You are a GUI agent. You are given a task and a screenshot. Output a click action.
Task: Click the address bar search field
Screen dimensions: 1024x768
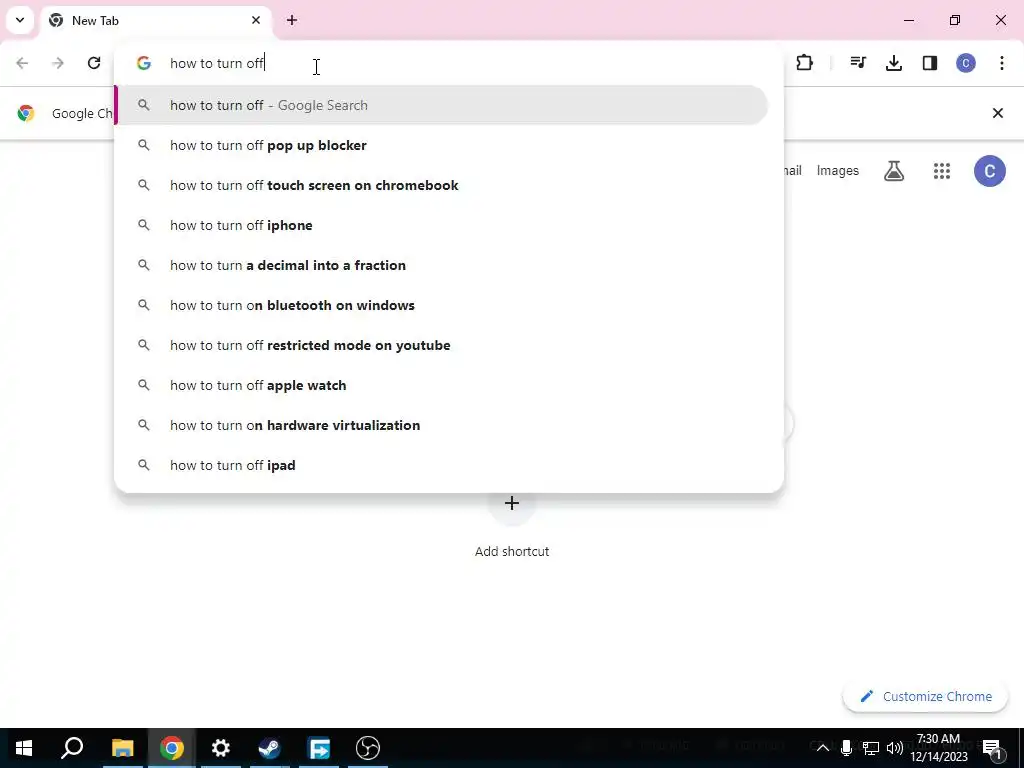pyautogui.click(x=448, y=63)
